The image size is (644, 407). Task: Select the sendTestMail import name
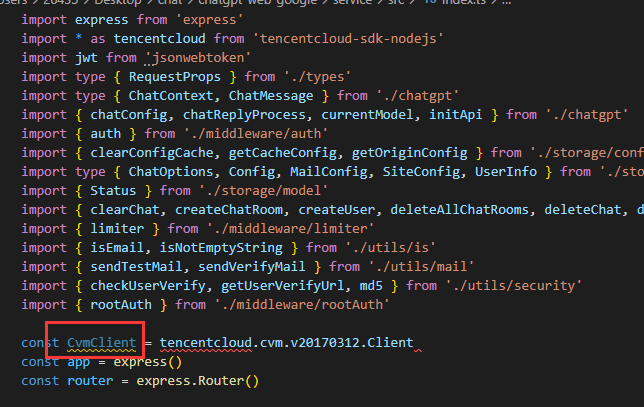(136, 267)
